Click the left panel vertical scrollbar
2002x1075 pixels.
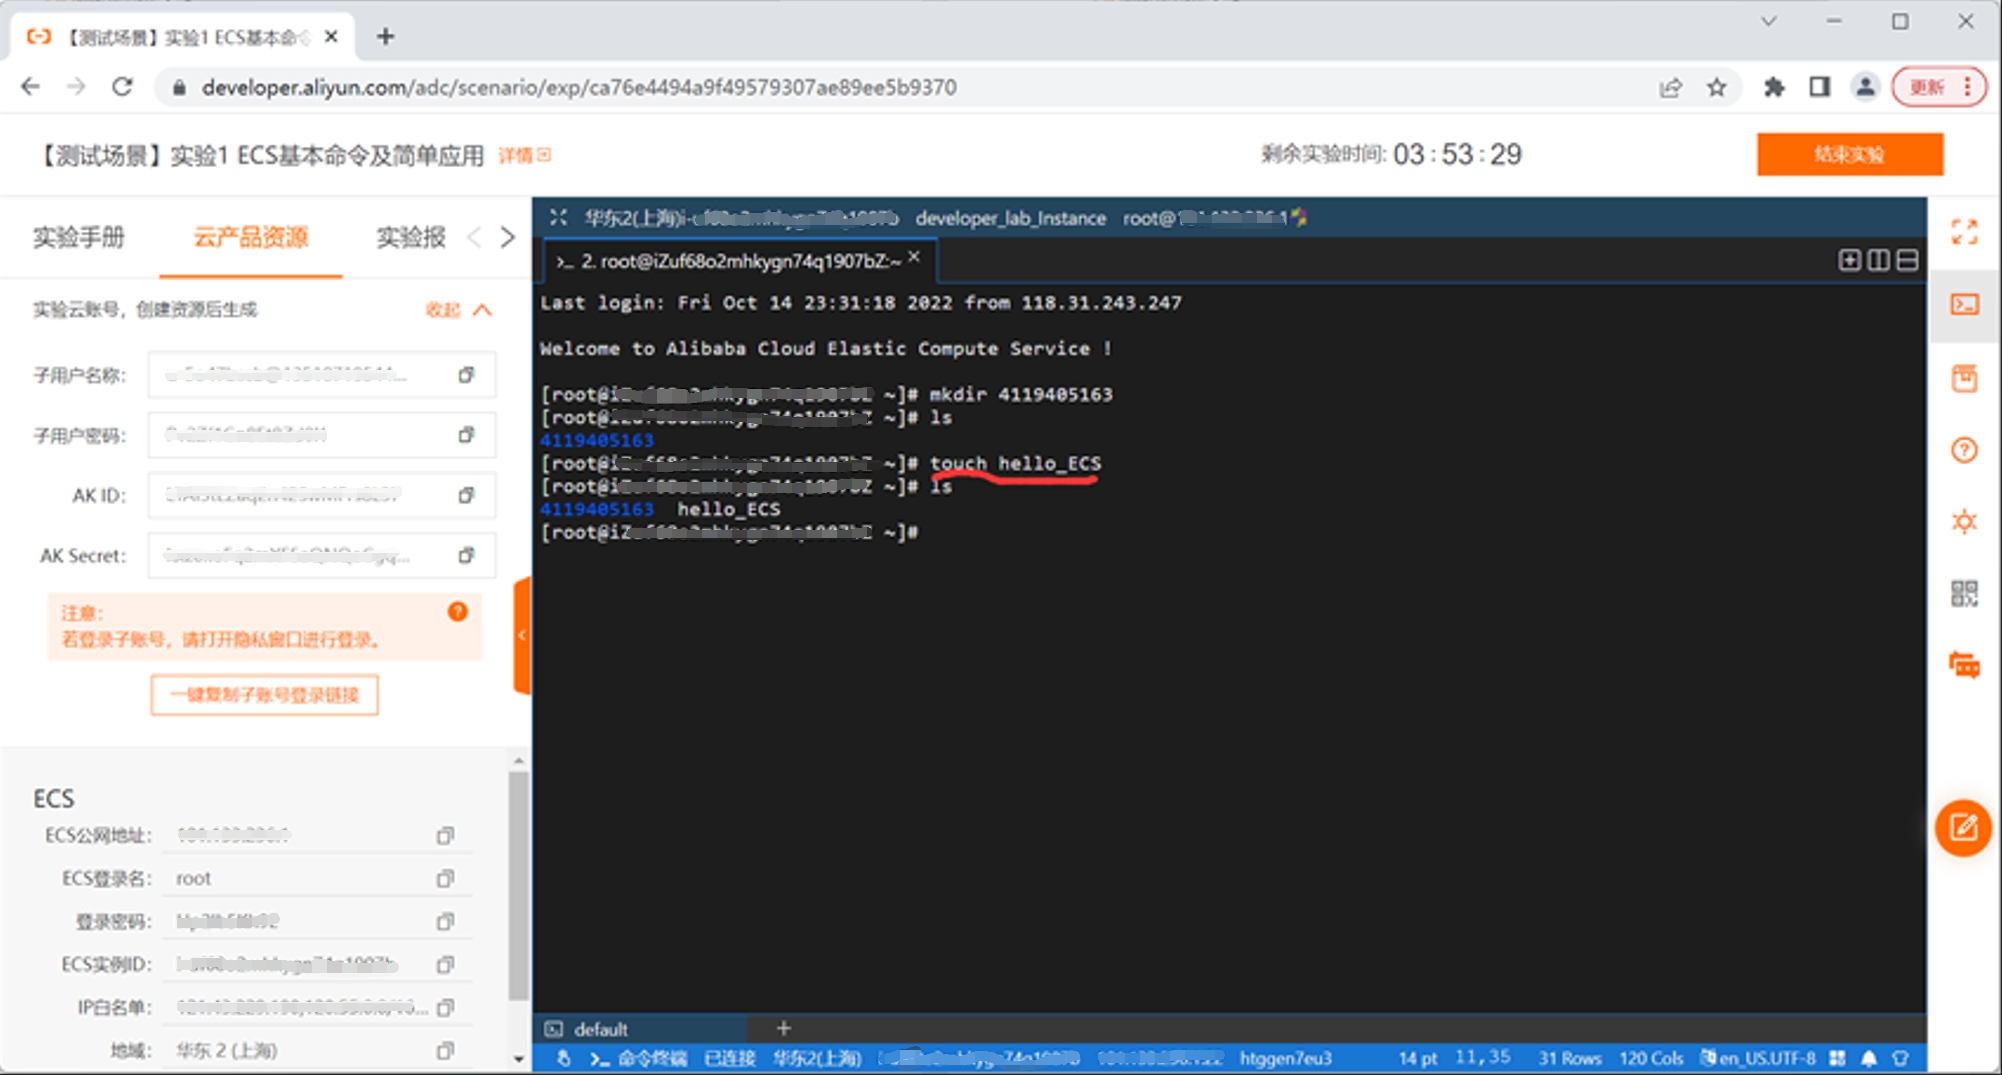coord(518,885)
